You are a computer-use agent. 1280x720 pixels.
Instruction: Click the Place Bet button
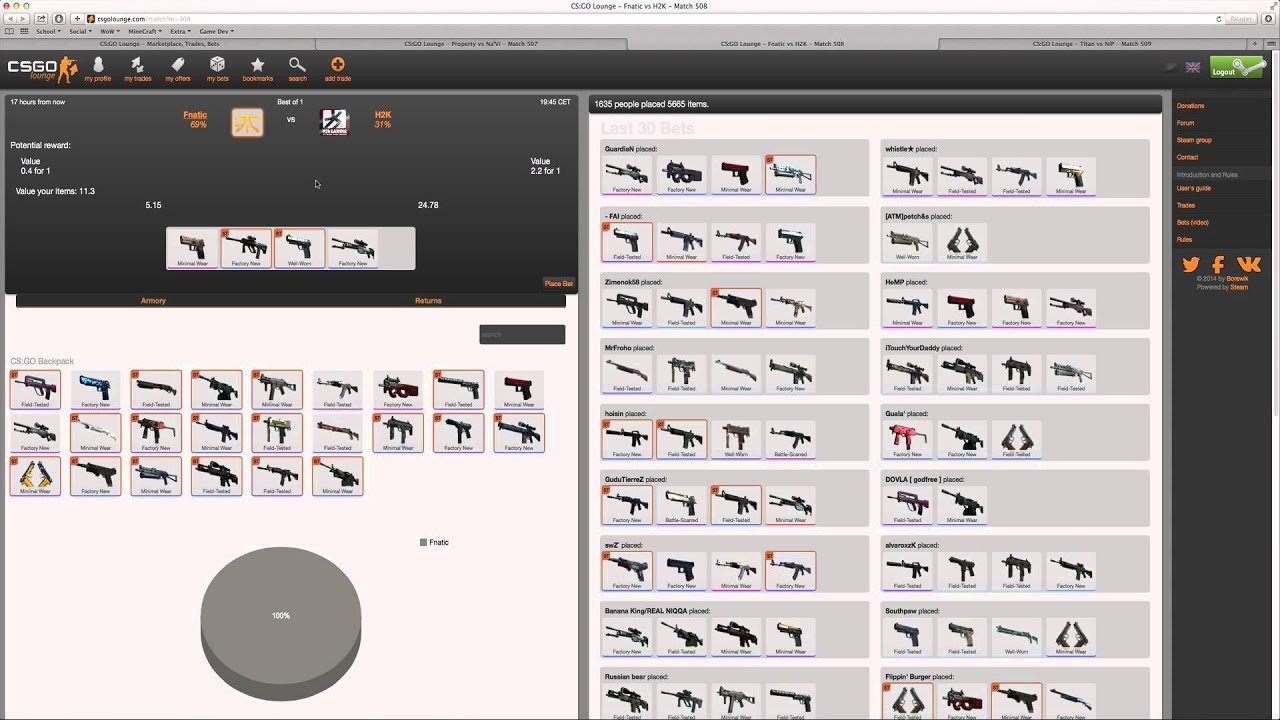559,283
